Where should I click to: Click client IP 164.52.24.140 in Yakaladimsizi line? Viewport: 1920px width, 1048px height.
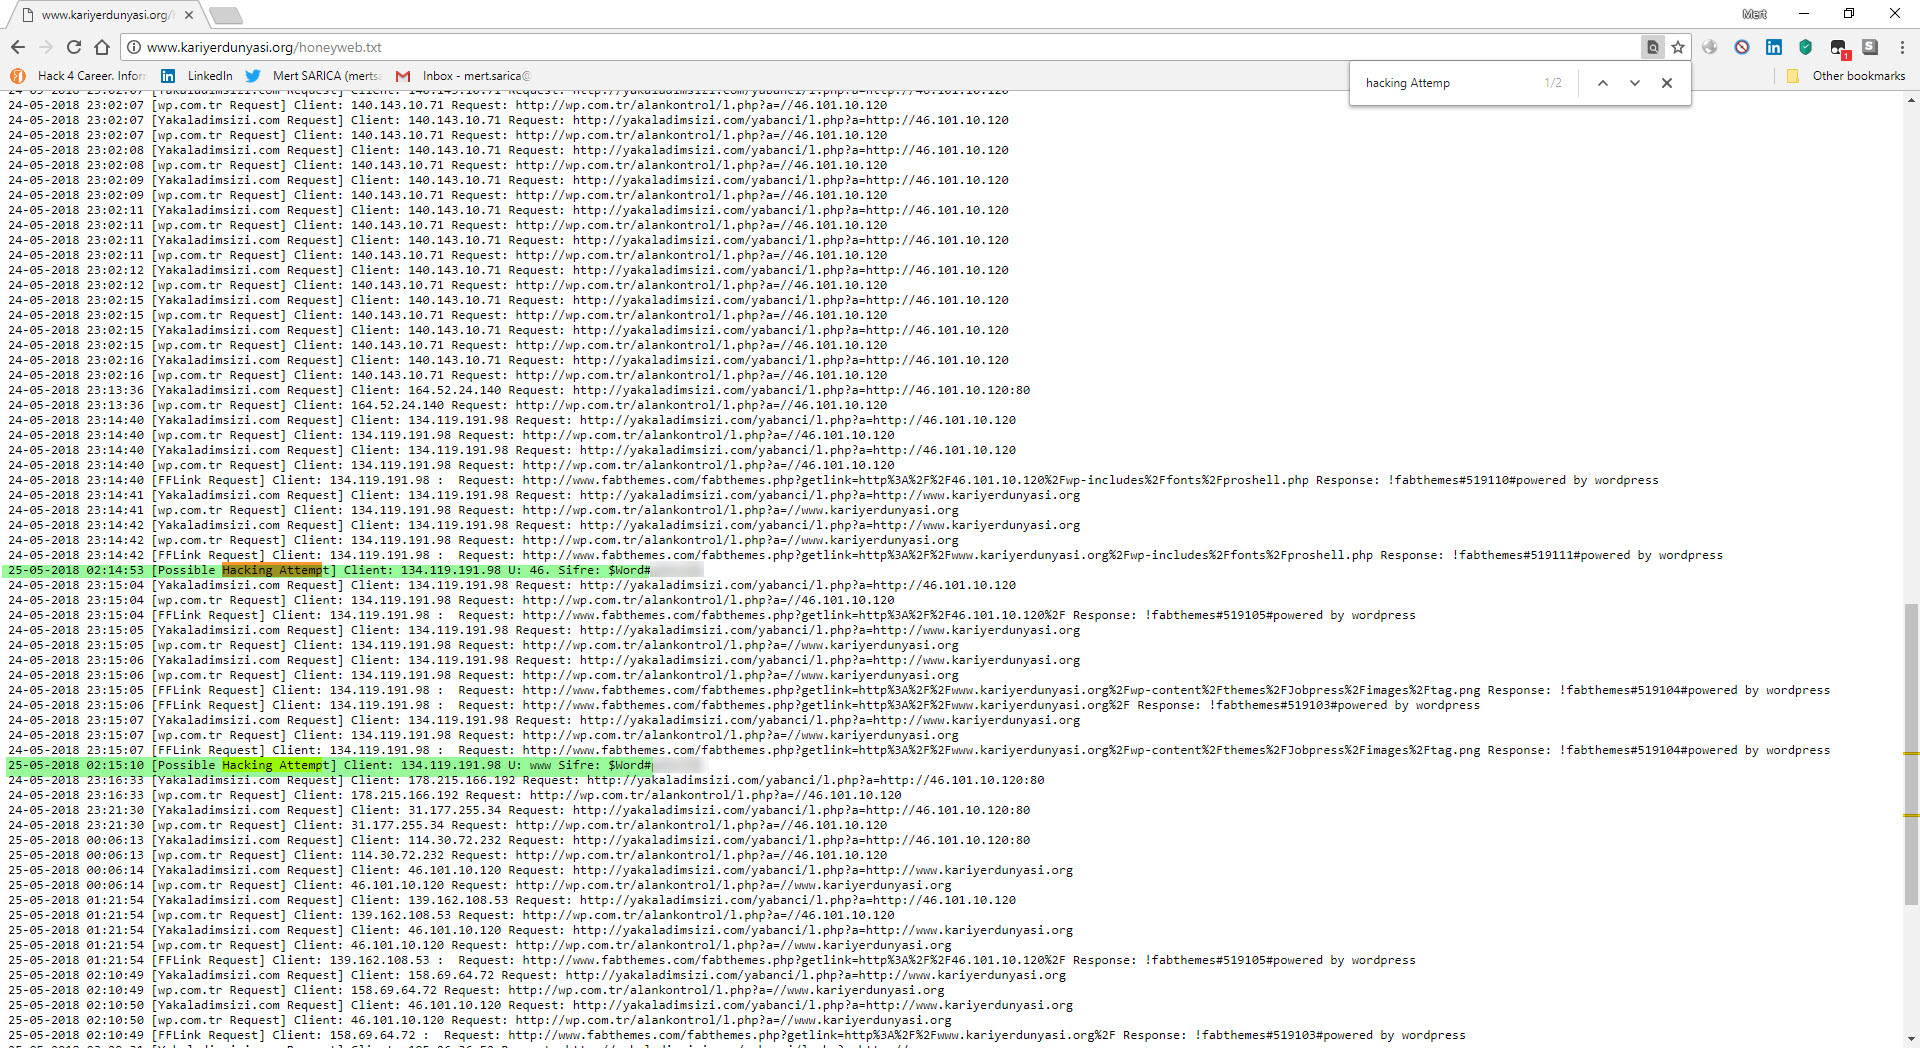[454, 390]
